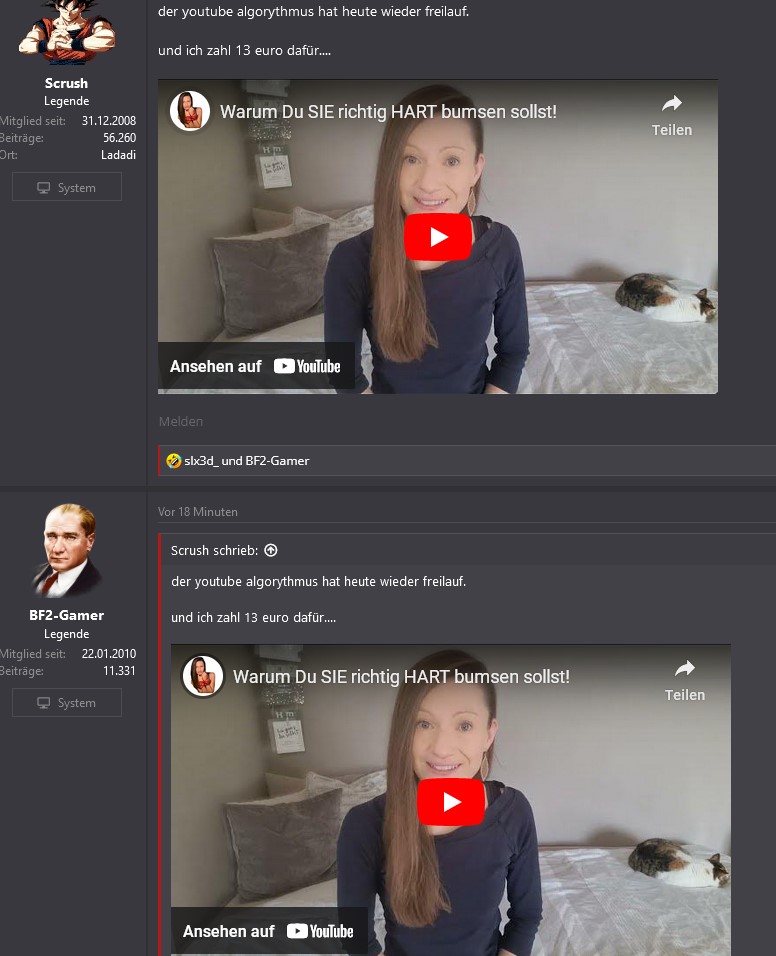The image size is (776, 956).
Task: Click the Melden report link
Action: 181,421
